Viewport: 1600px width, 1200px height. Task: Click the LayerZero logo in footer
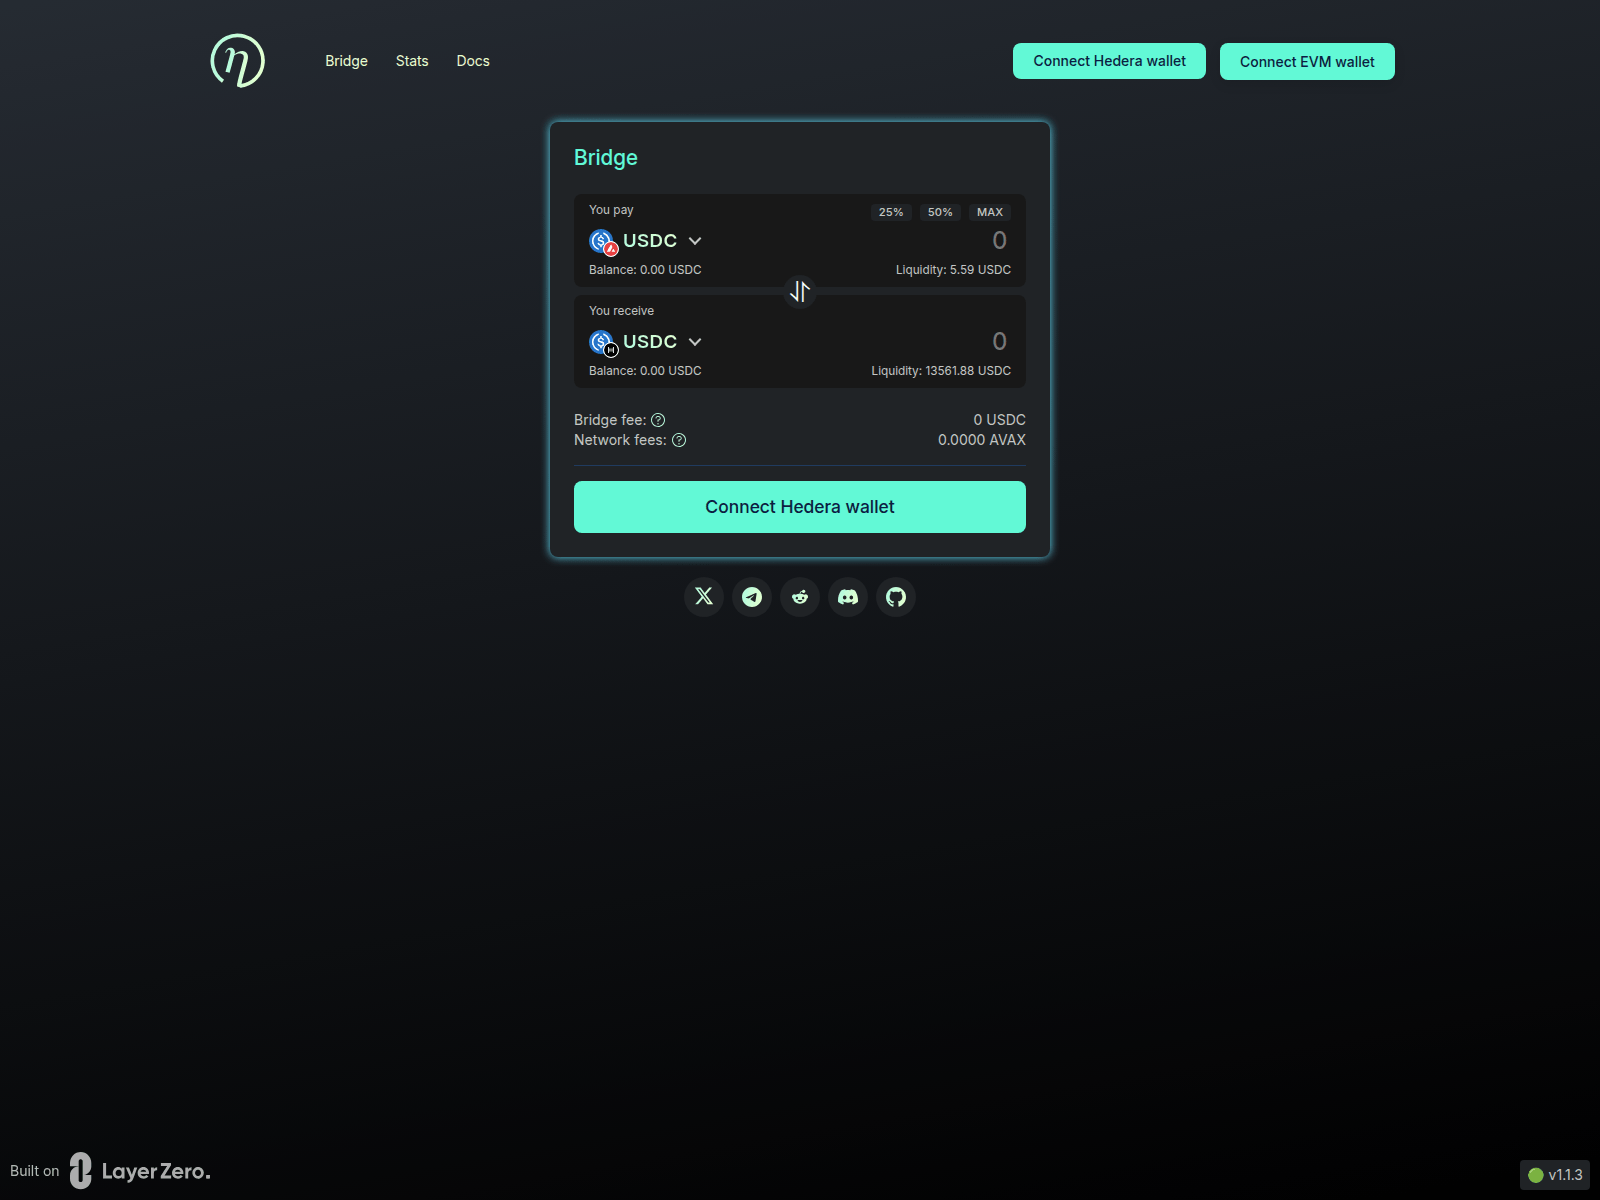pyautogui.click(x=140, y=1171)
